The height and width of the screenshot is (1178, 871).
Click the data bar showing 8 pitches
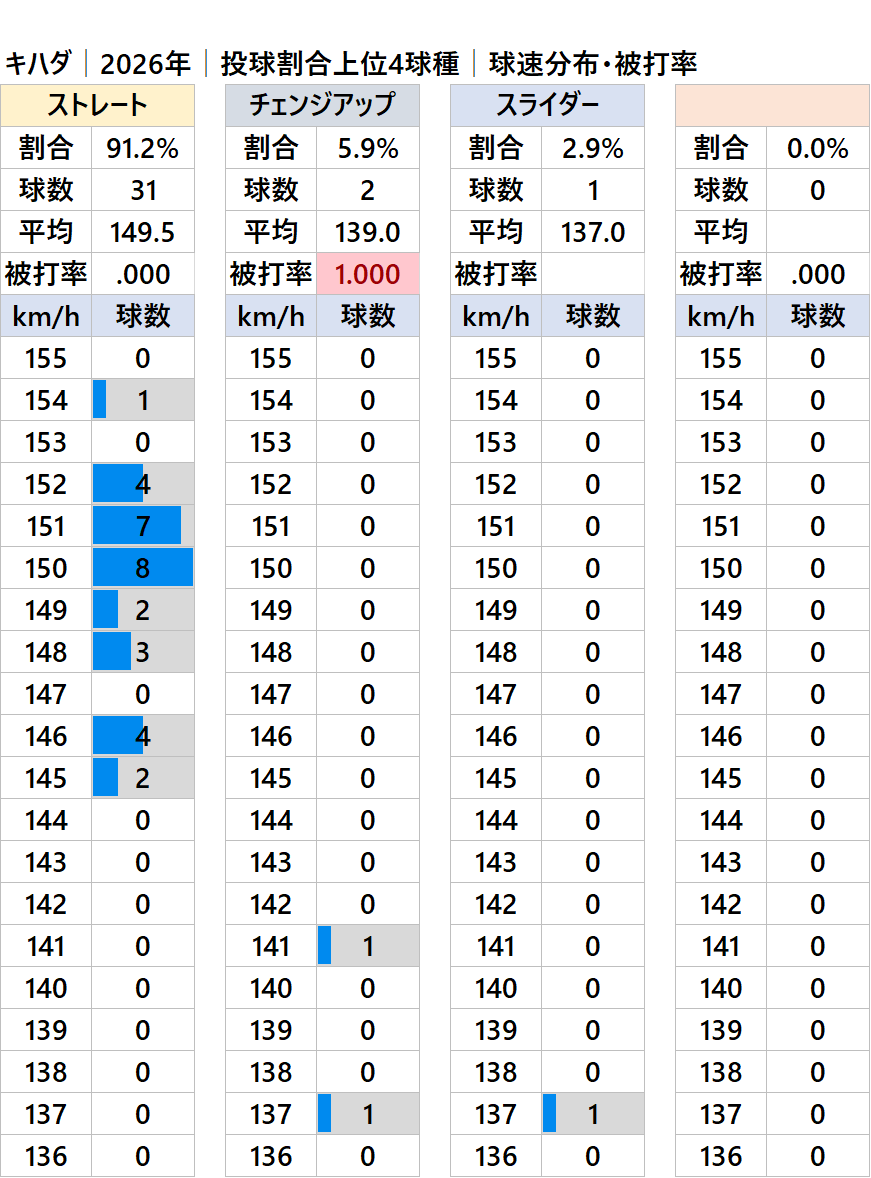tap(142, 568)
